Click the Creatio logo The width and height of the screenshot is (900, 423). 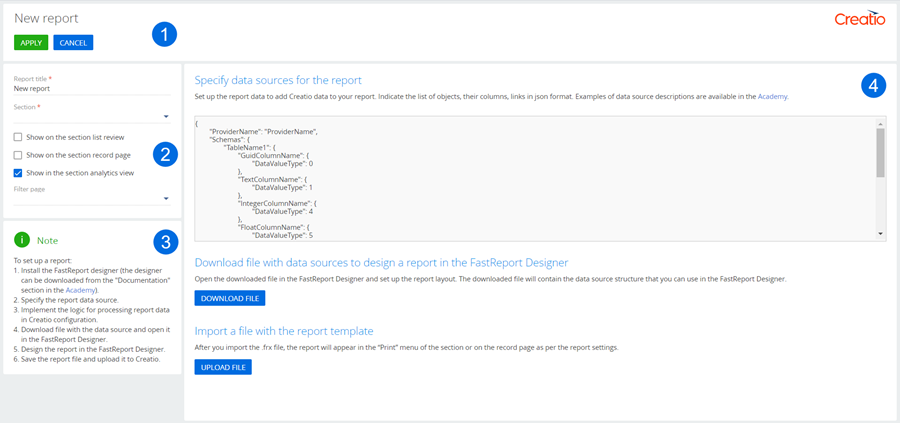click(x=859, y=19)
